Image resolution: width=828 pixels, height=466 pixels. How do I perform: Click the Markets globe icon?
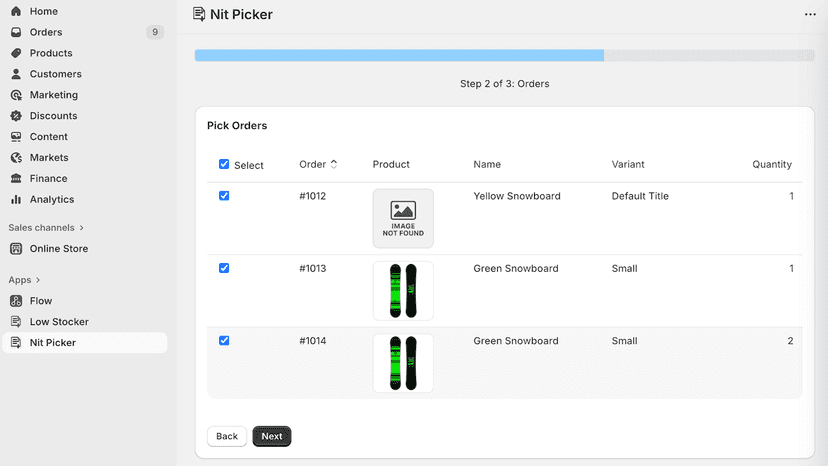tap(16, 157)
